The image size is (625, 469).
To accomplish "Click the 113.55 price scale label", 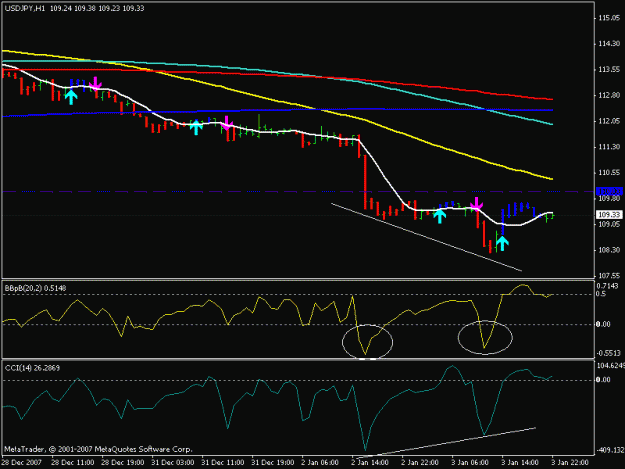I will (x=609, y=70).
